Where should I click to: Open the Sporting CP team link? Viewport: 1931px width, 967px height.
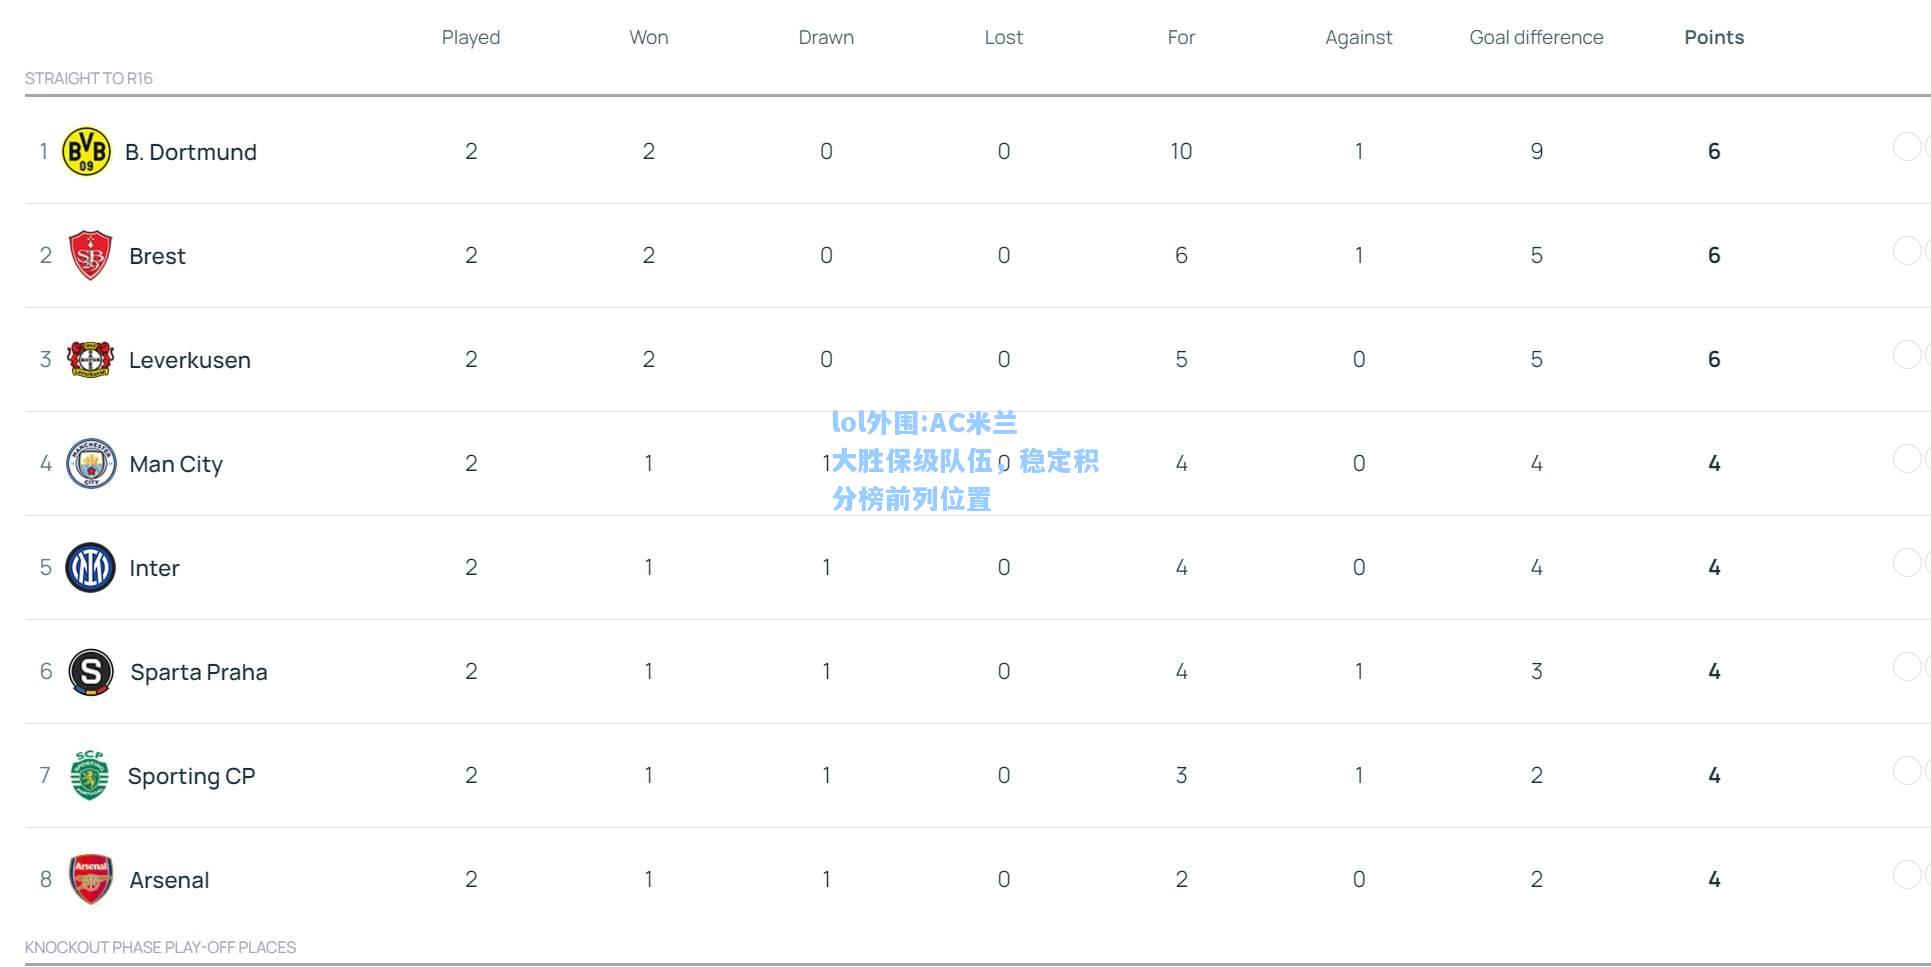point(191,776)
